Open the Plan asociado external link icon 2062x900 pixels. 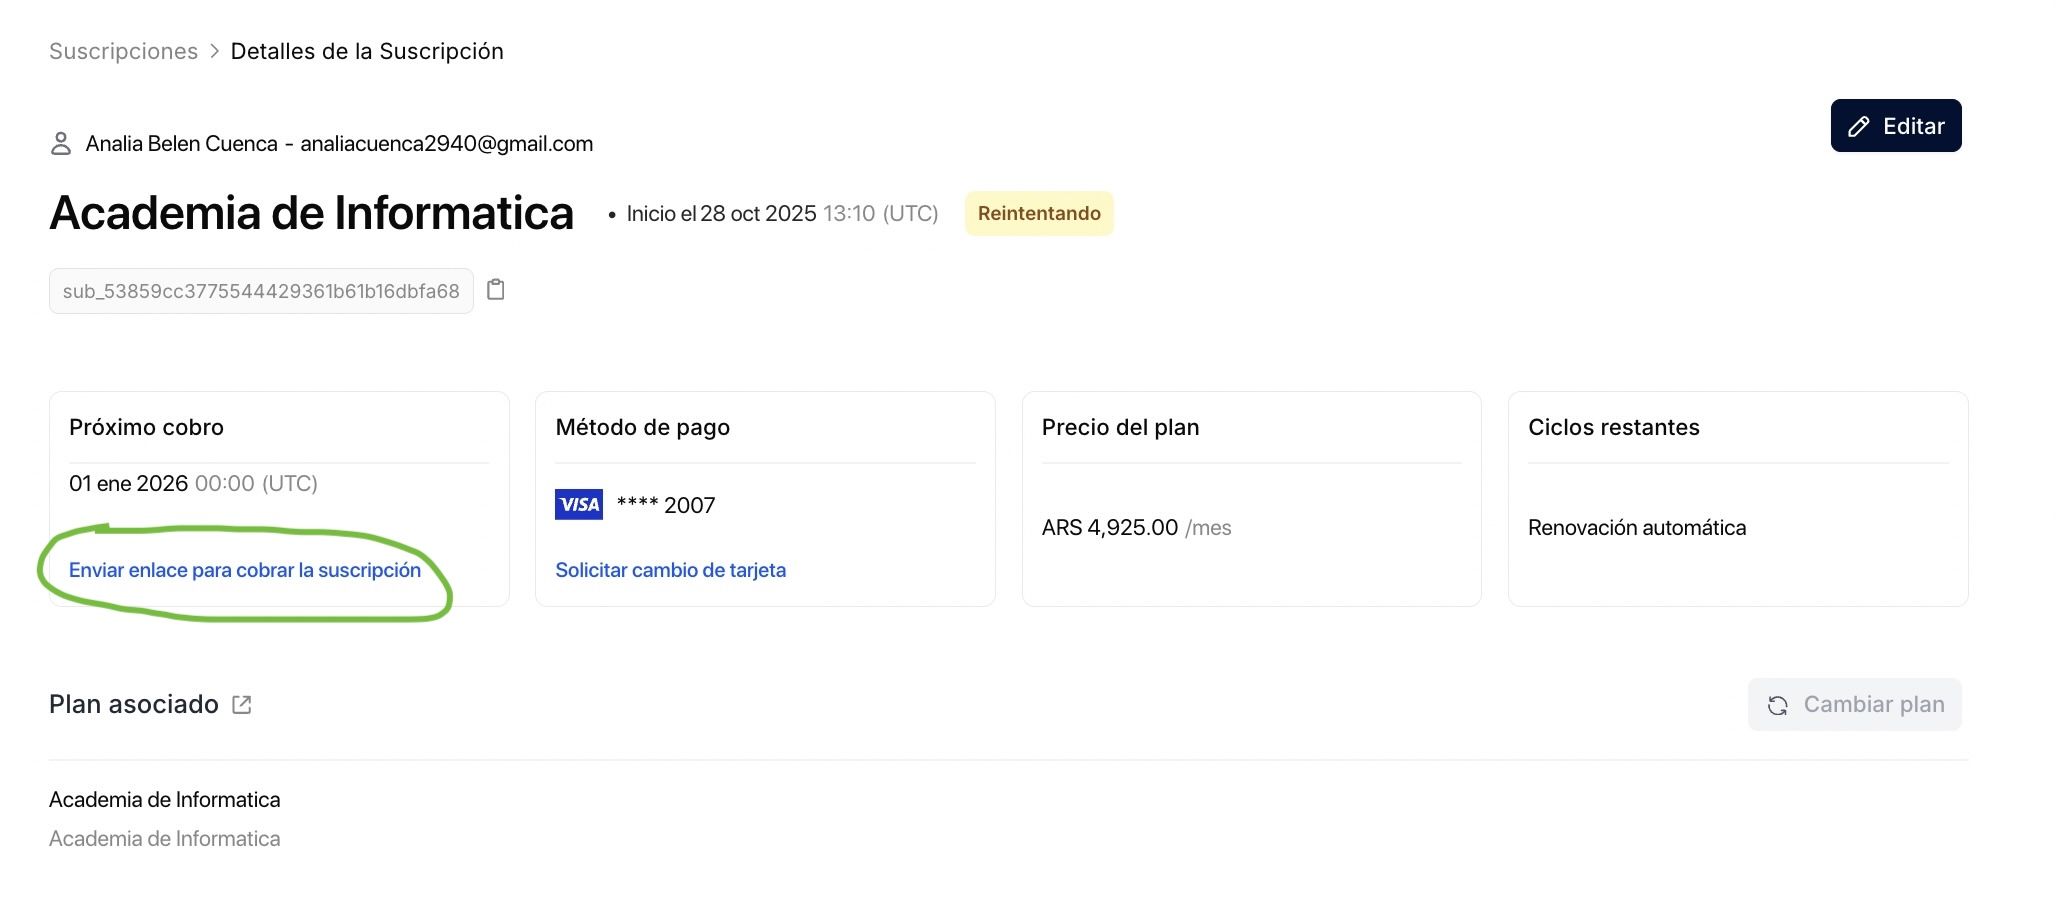coord(241,705)
